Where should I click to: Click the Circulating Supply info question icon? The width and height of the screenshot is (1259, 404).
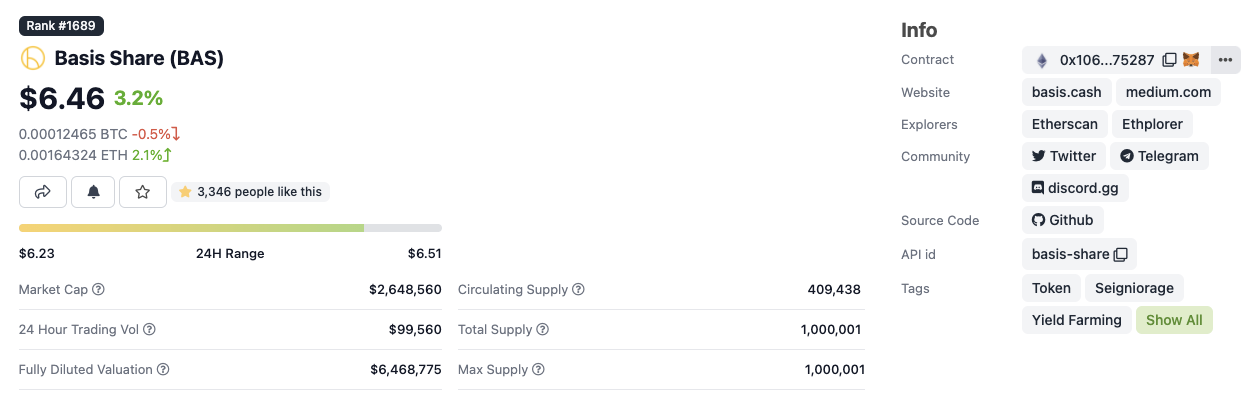coord(578,290)
